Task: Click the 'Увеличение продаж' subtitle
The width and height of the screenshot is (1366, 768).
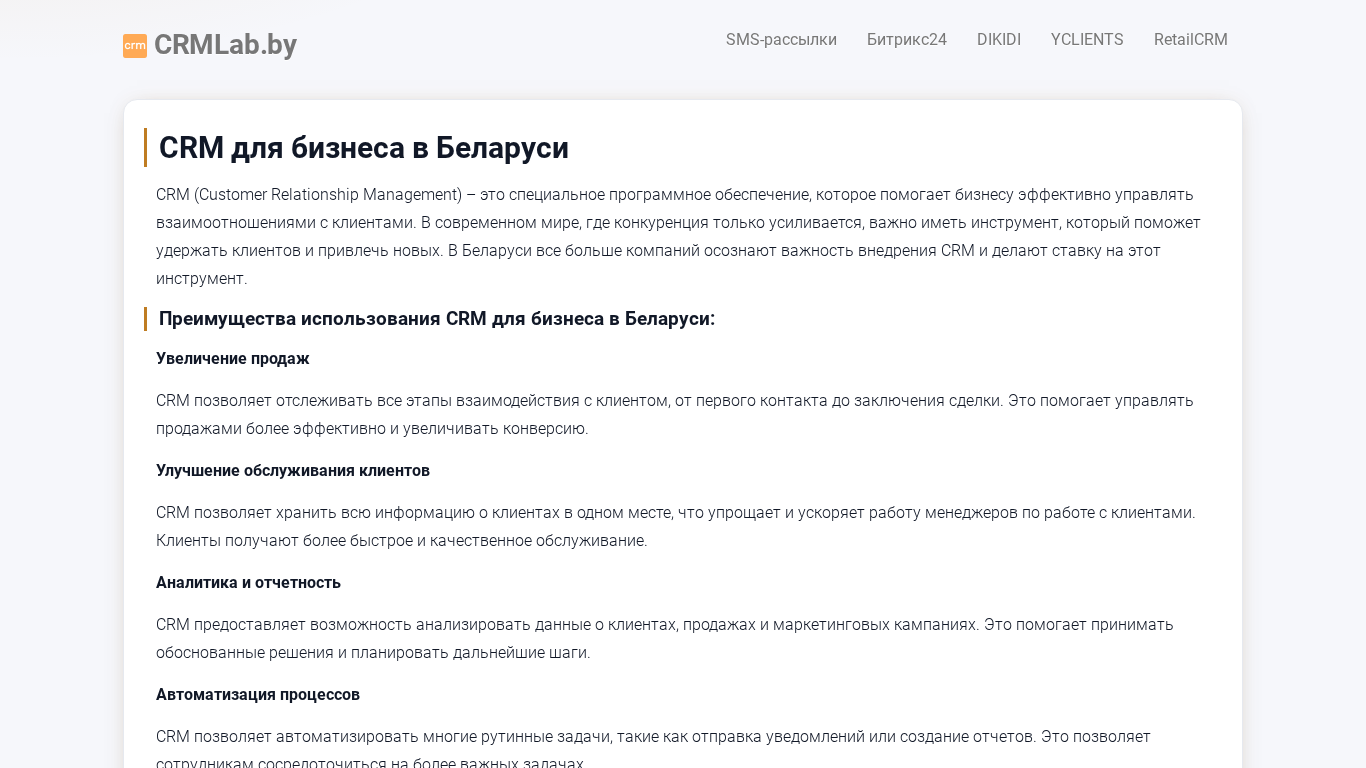Action: click(x=233, y=359)
